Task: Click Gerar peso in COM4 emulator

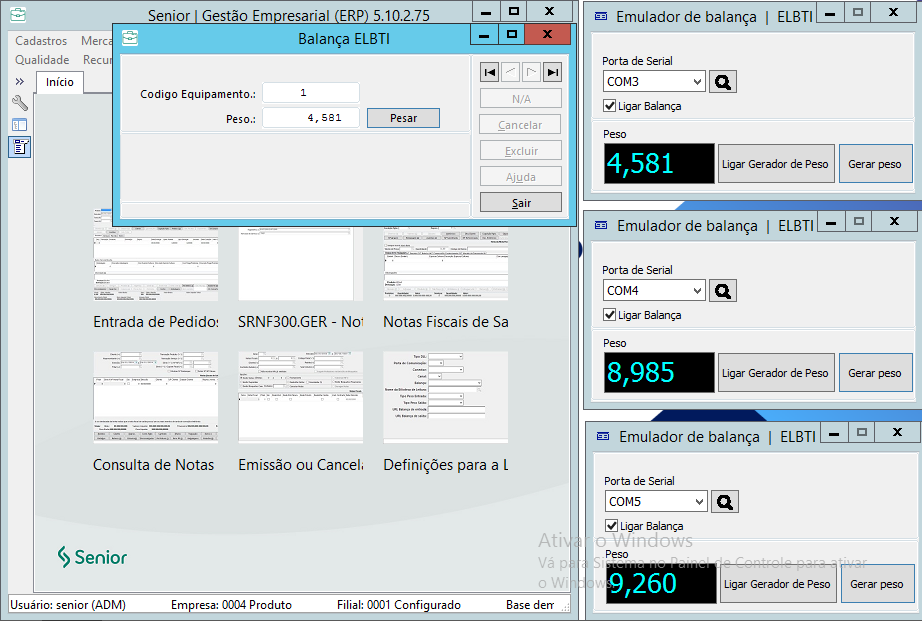Action: 875,373
